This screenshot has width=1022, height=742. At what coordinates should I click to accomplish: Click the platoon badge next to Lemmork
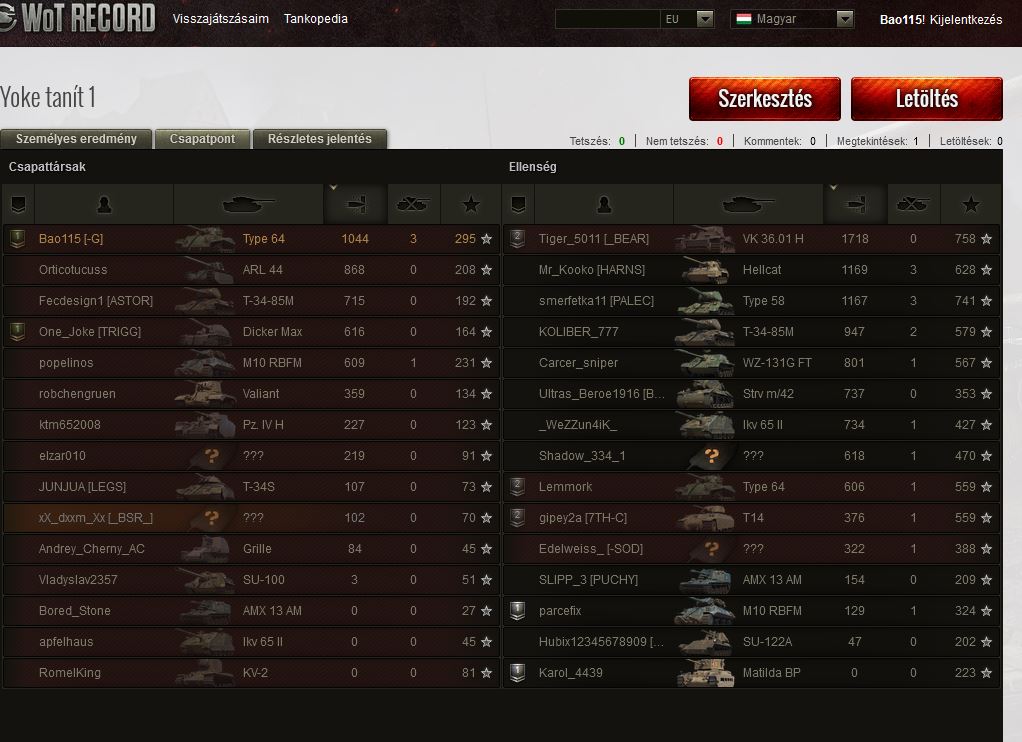click(x=518, y=486)
